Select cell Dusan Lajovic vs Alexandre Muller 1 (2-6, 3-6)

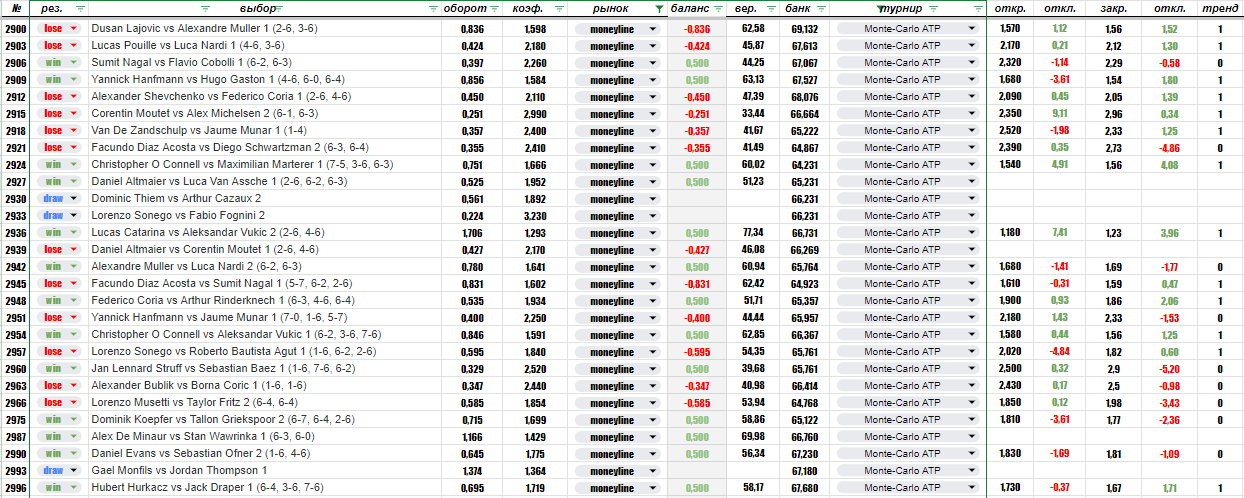(265, 29)
